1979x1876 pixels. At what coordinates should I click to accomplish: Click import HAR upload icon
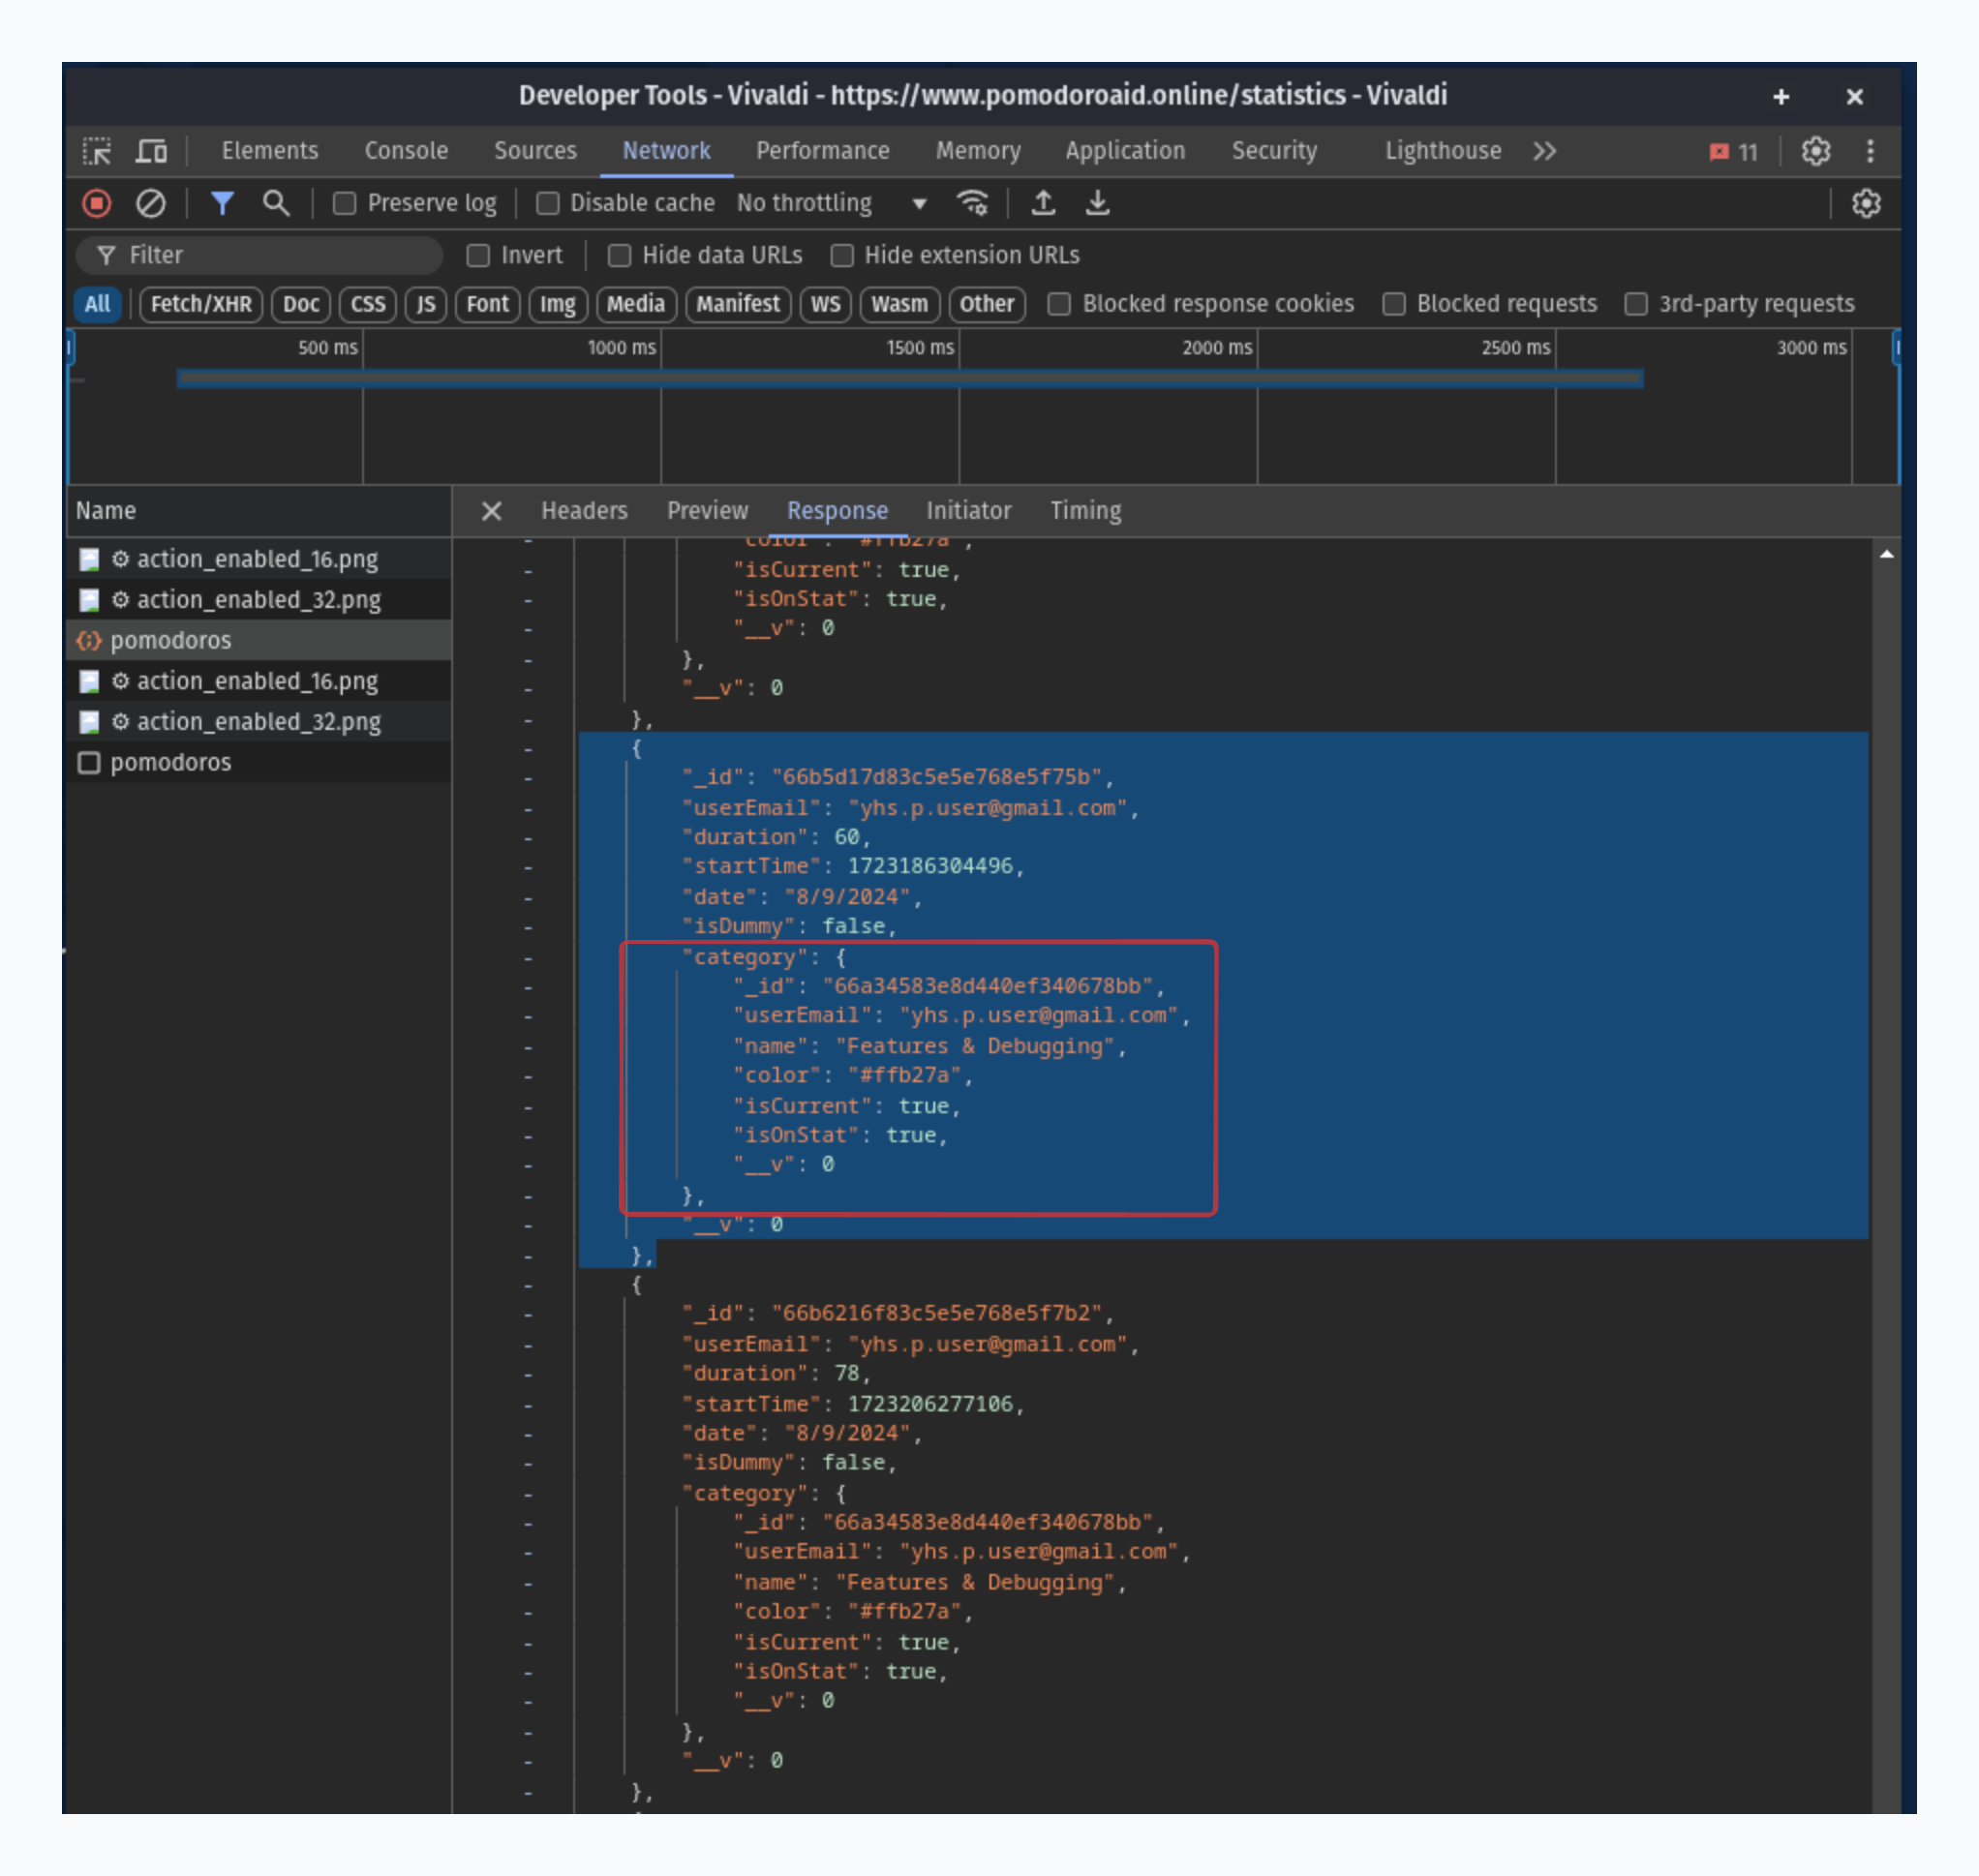1043,204
